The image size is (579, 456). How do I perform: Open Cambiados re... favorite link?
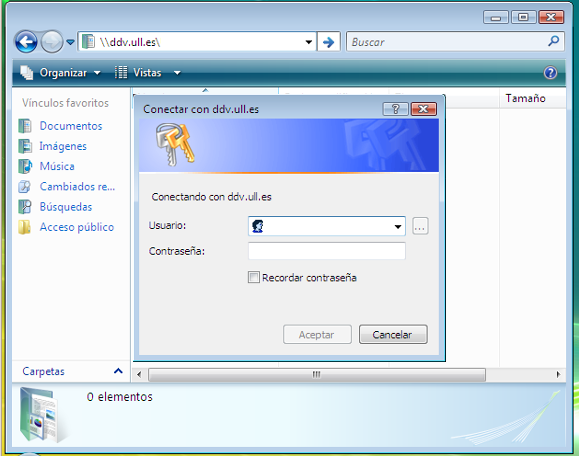[x=77, y=186]
